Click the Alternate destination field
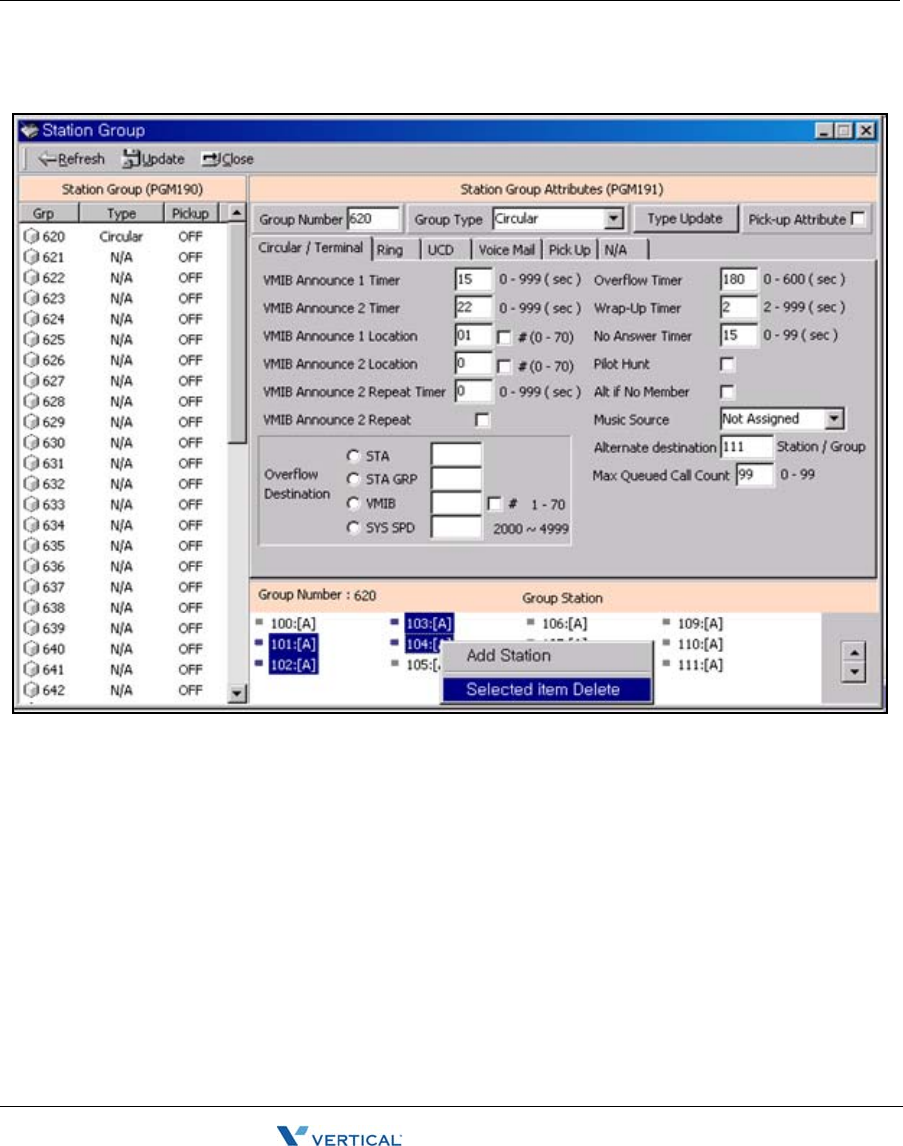 click(746, 447)
